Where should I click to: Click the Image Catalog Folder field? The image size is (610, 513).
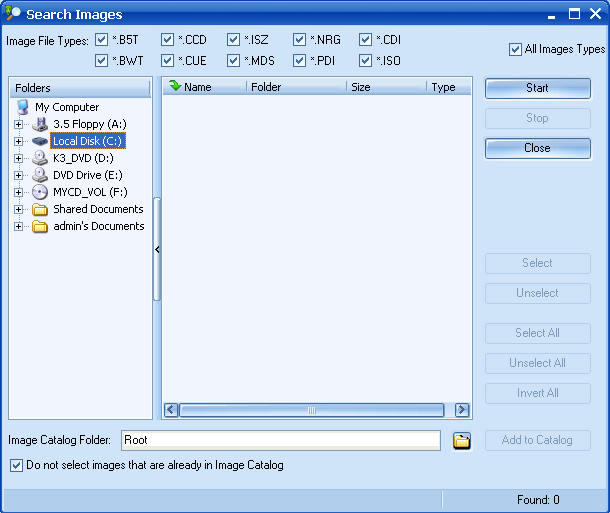[281, 440]
